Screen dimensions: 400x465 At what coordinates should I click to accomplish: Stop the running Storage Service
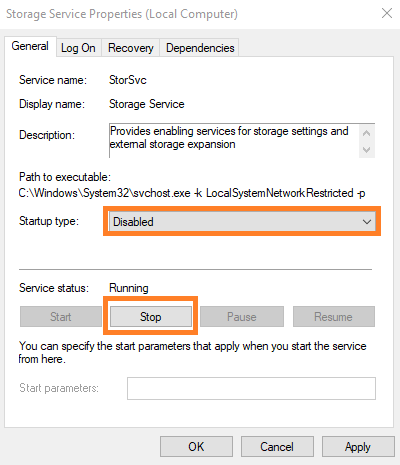tap(151, 316)
